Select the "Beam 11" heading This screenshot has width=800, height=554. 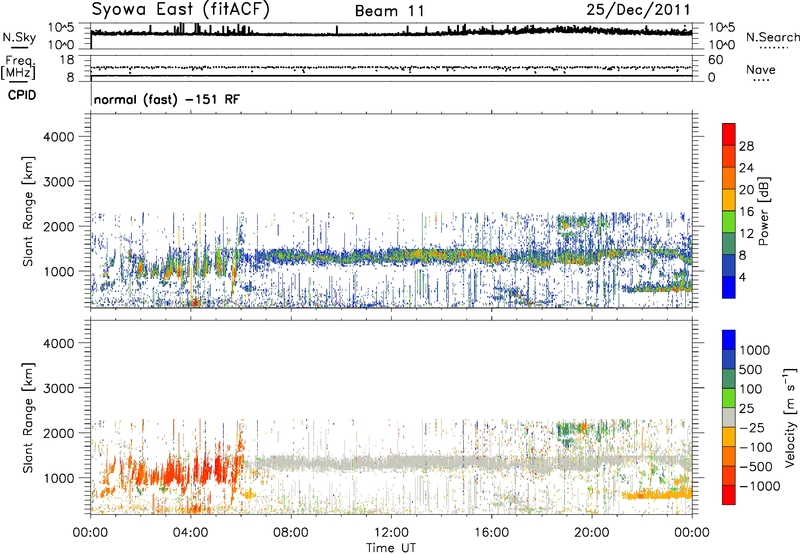coord(390,11)
